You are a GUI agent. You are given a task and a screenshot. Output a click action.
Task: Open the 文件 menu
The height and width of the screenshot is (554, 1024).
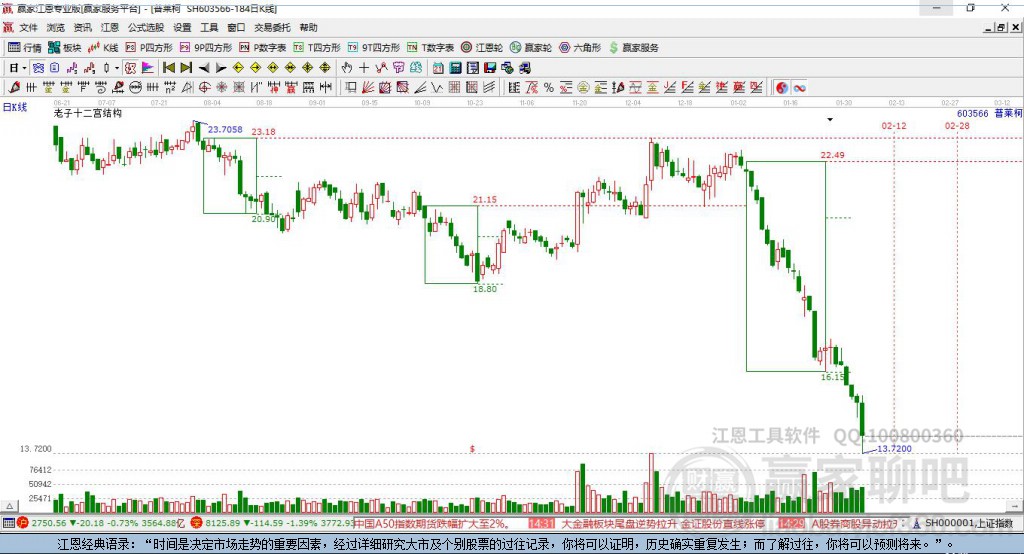[x=28, y=27]
